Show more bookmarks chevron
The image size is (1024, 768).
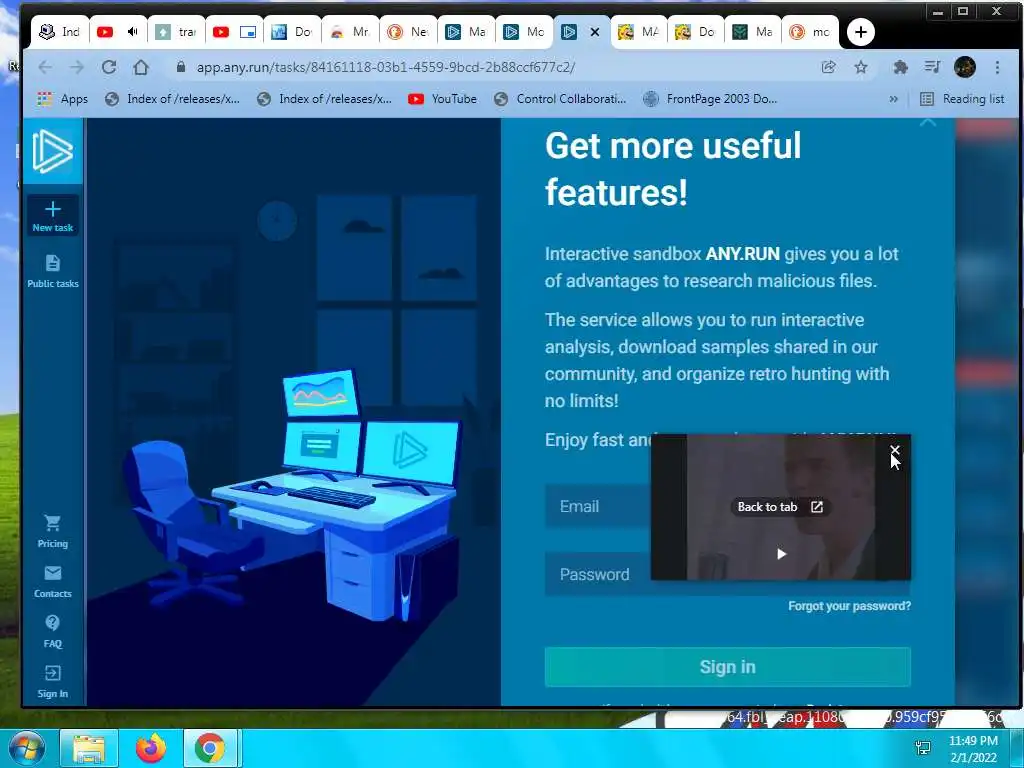pyautogui.click(x=893, y=99)
